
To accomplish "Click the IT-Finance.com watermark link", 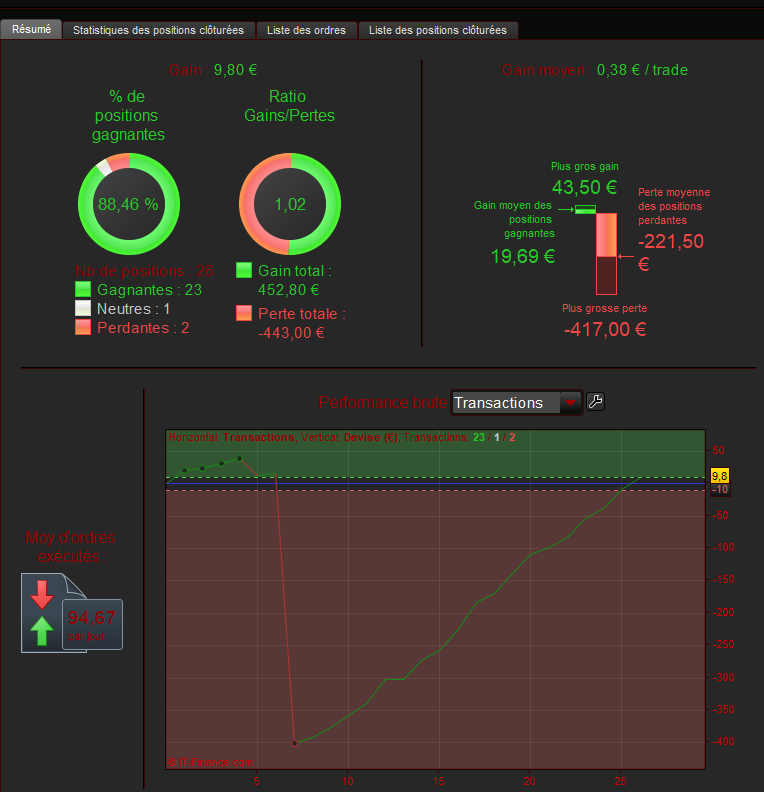I will (210, 762).
